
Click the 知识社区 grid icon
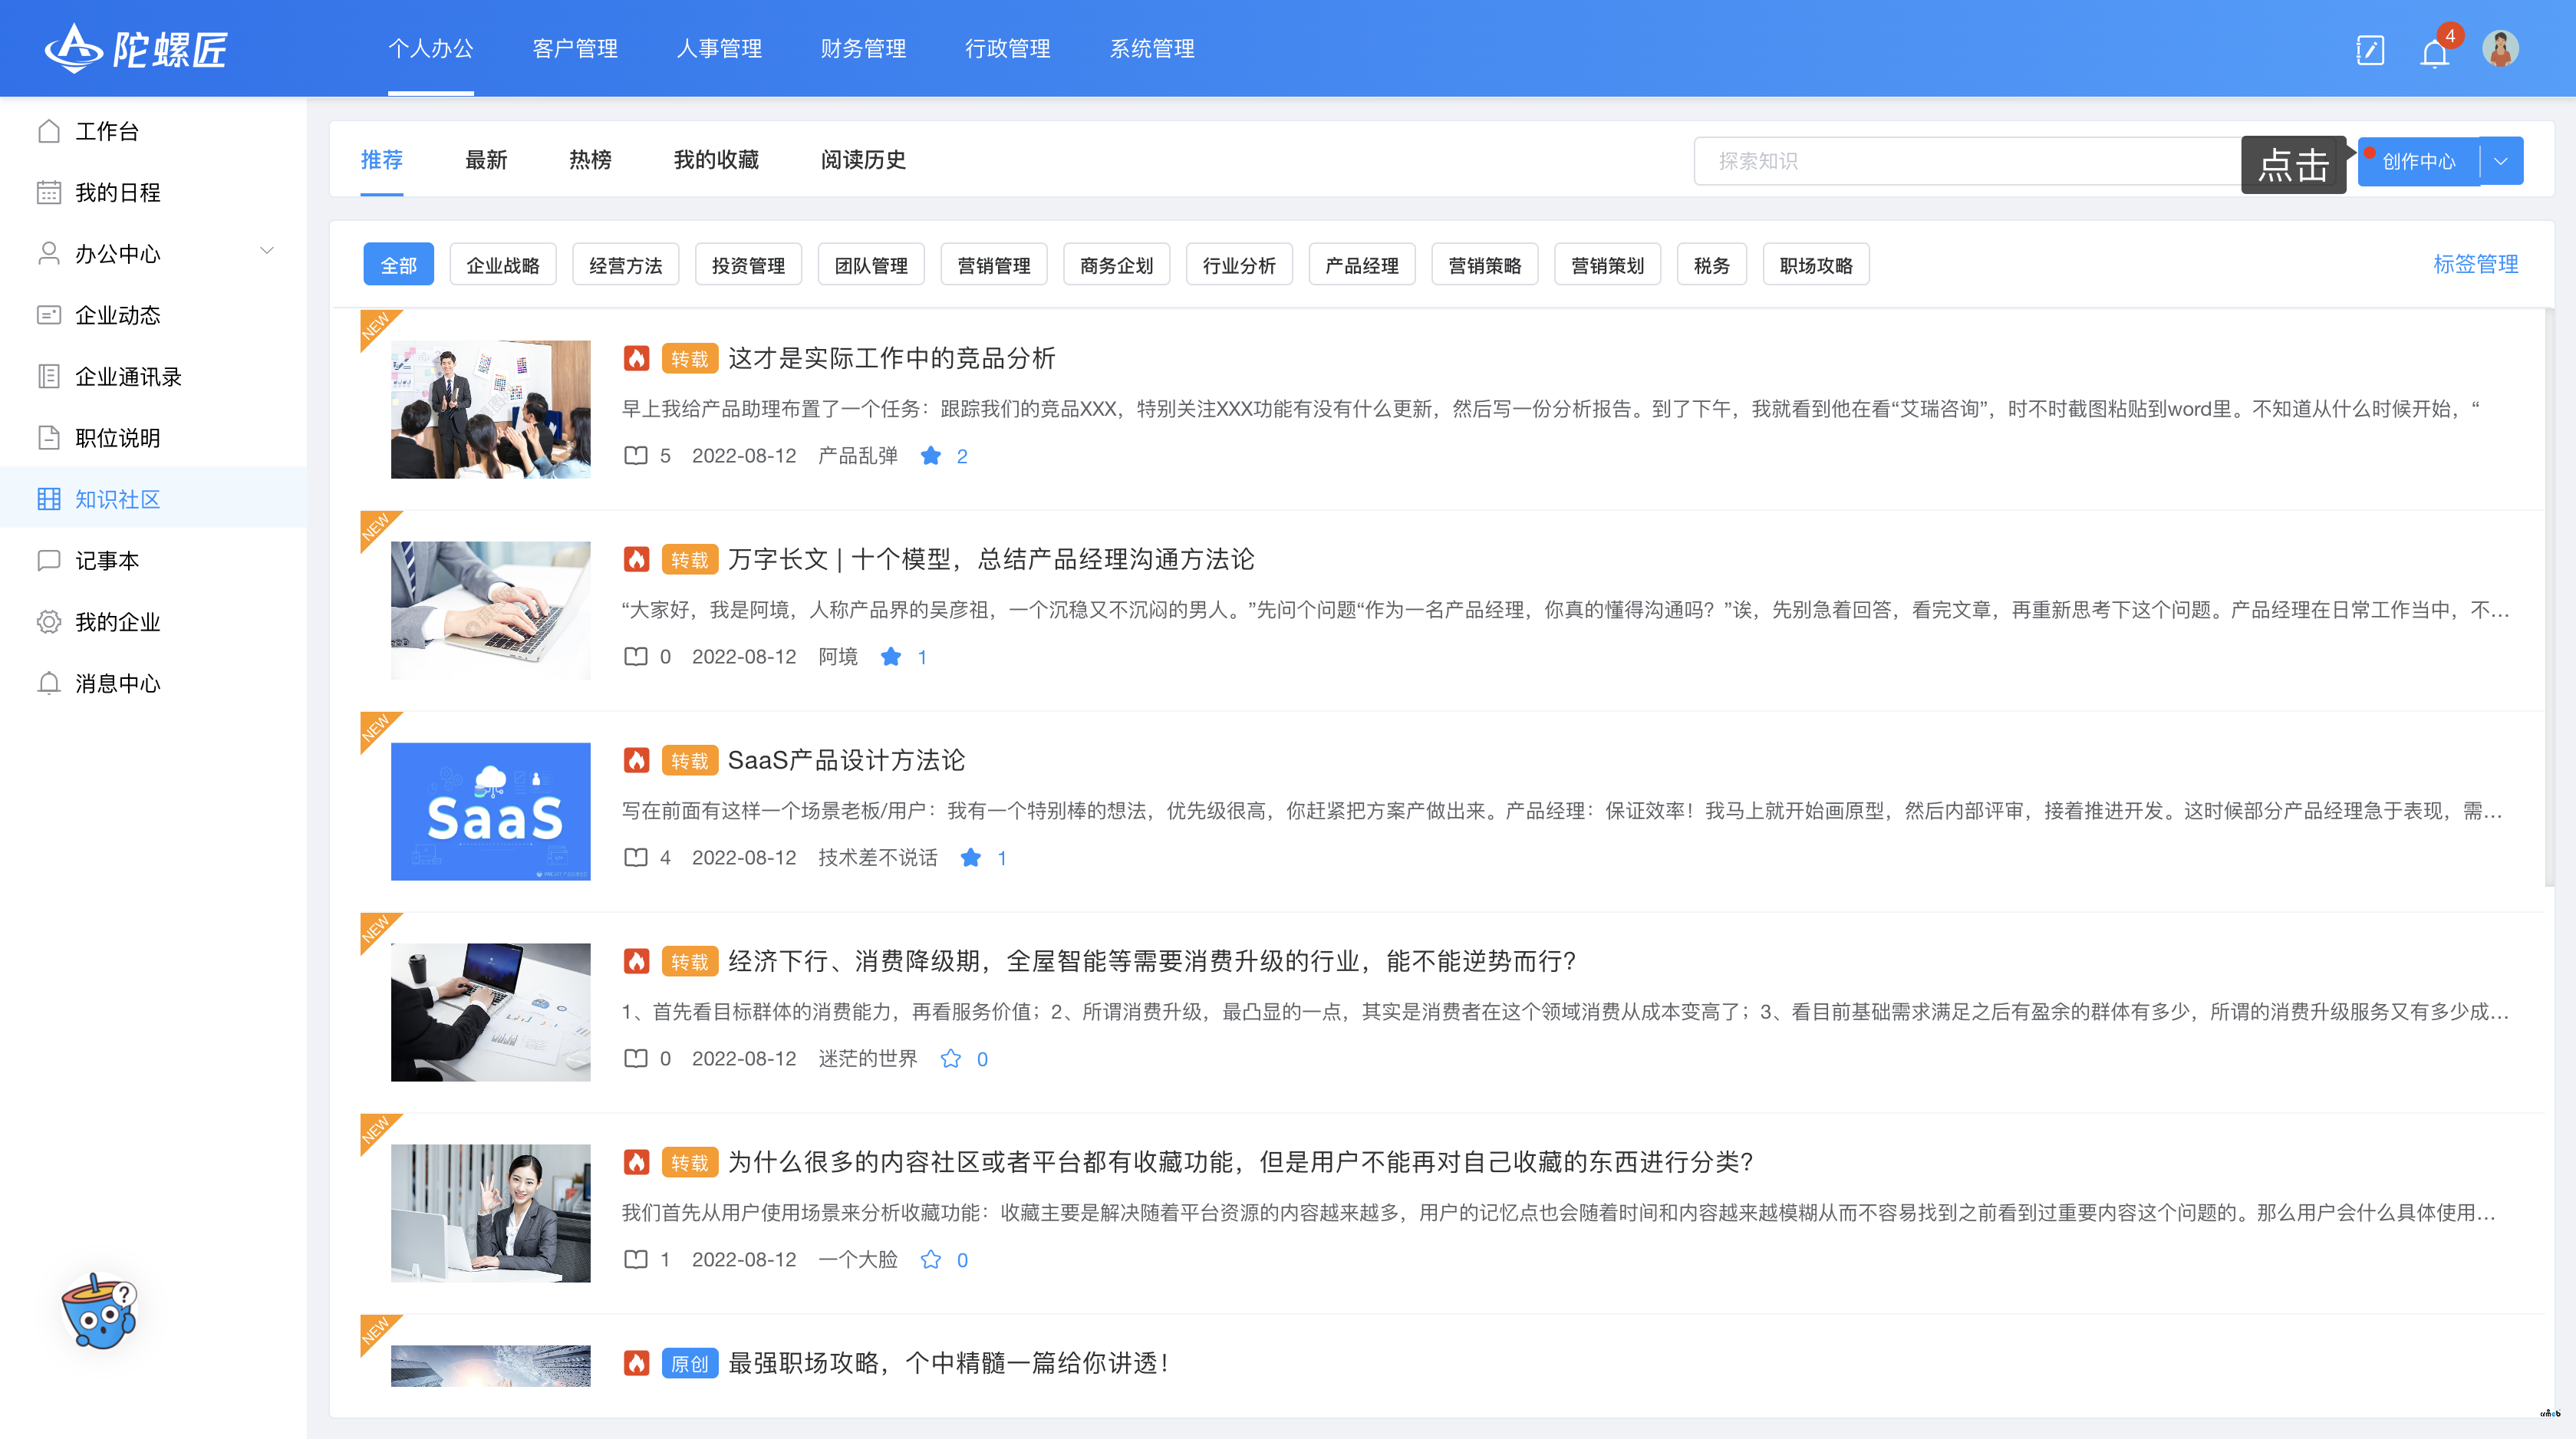49,499
